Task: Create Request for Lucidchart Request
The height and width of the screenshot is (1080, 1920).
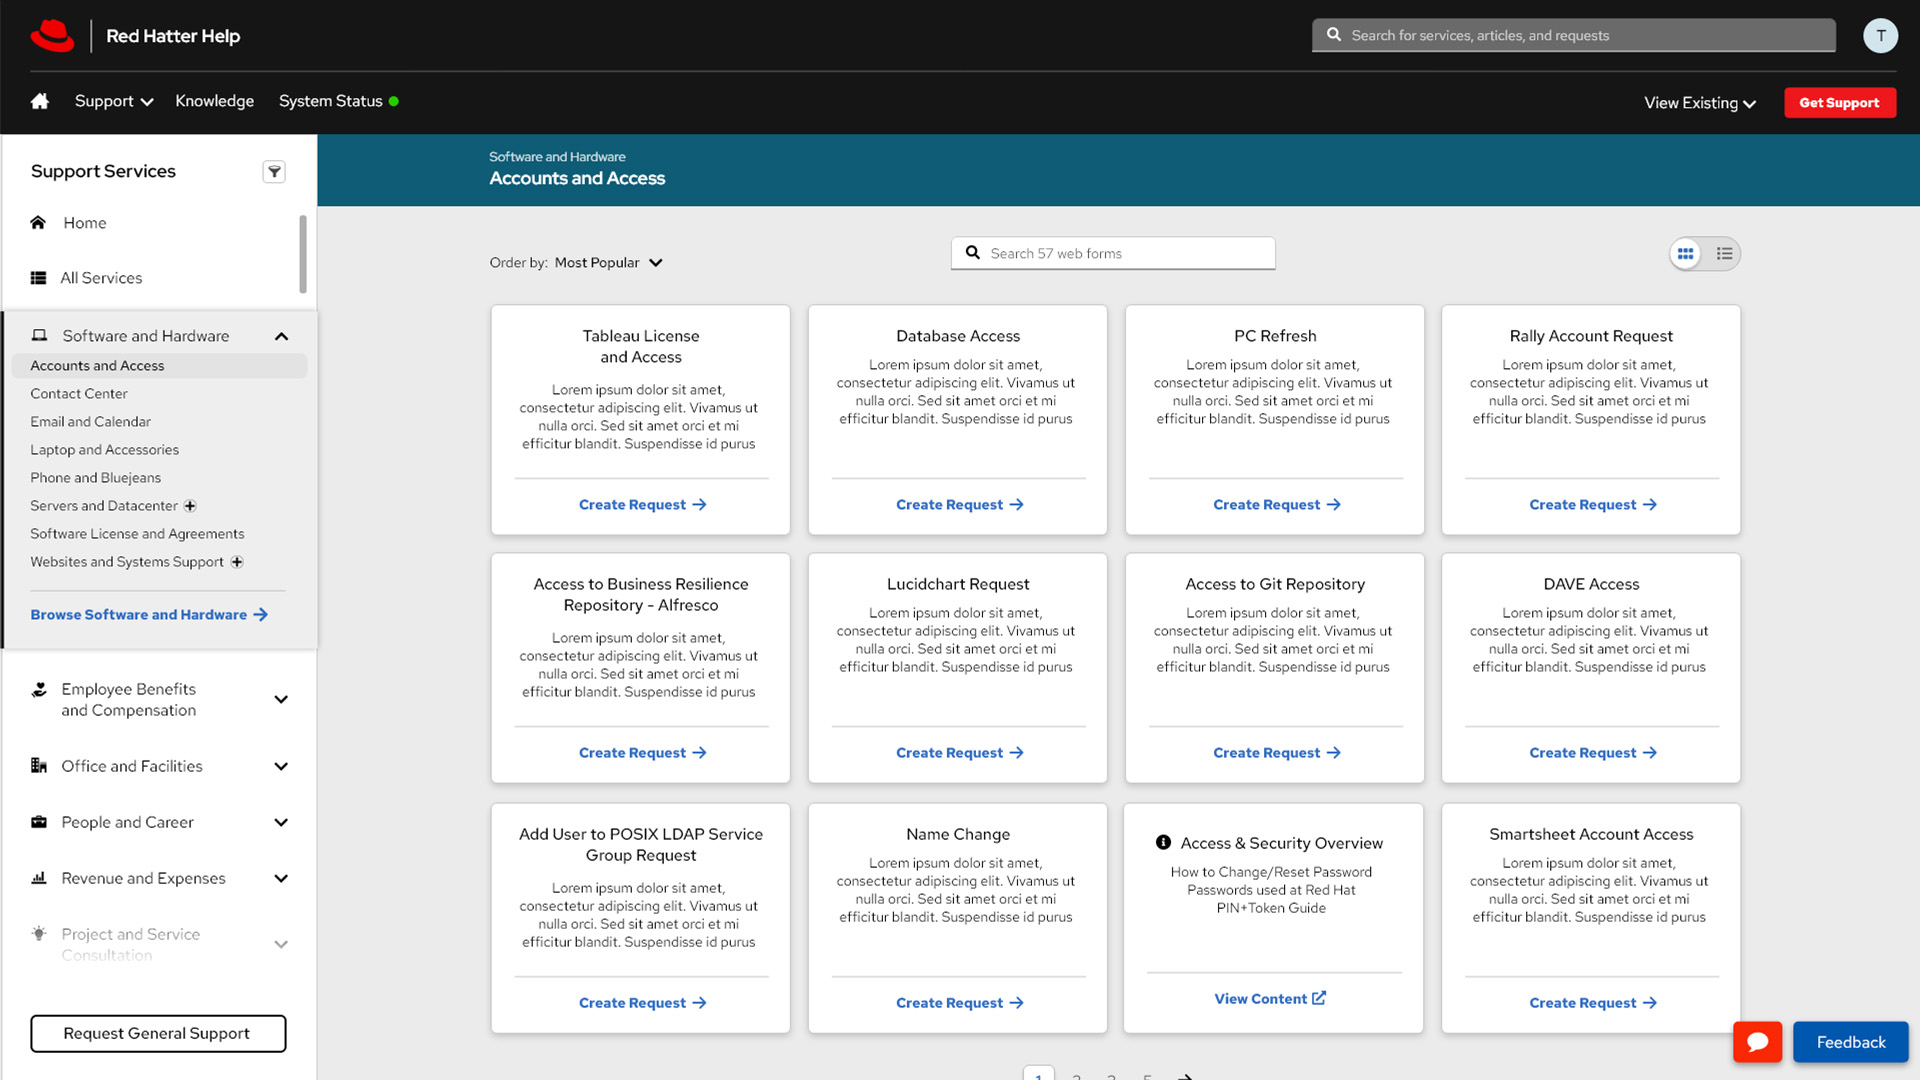Action: tap(959, 753)
